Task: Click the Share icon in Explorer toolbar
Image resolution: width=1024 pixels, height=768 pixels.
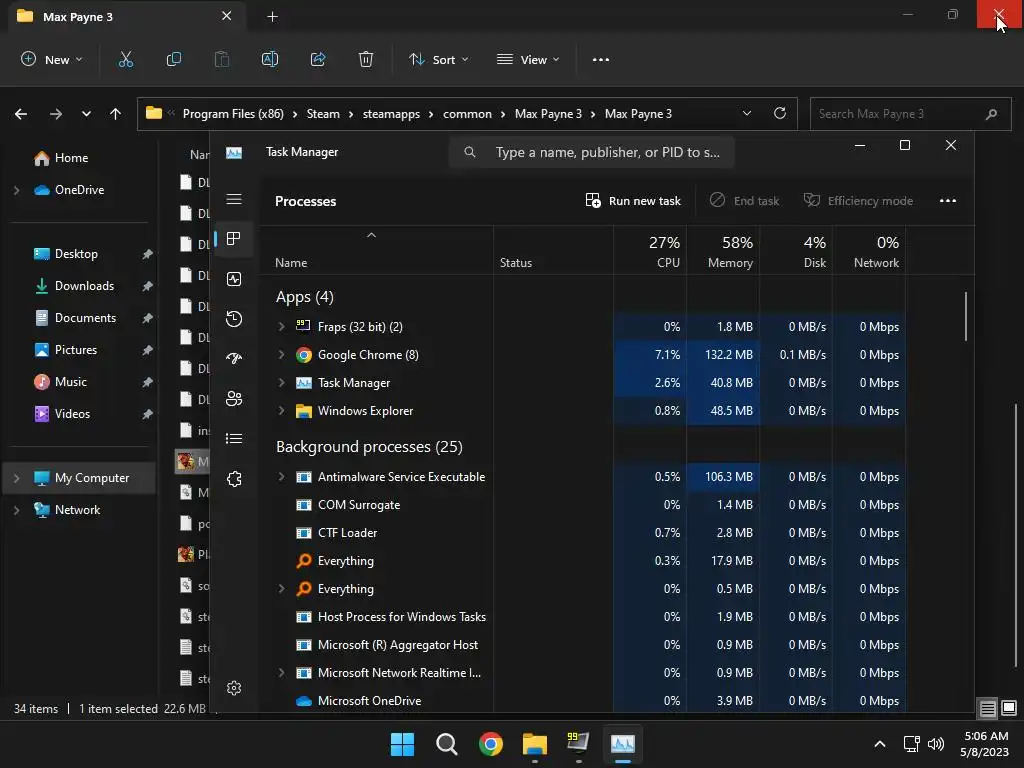Action: [318, 59]
